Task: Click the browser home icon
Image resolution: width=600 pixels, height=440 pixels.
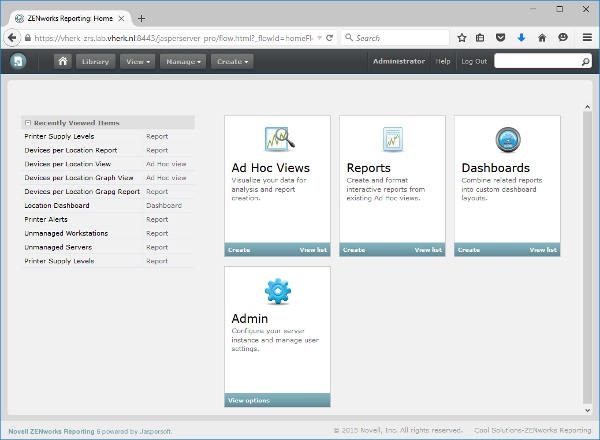Action: (542, 38)
